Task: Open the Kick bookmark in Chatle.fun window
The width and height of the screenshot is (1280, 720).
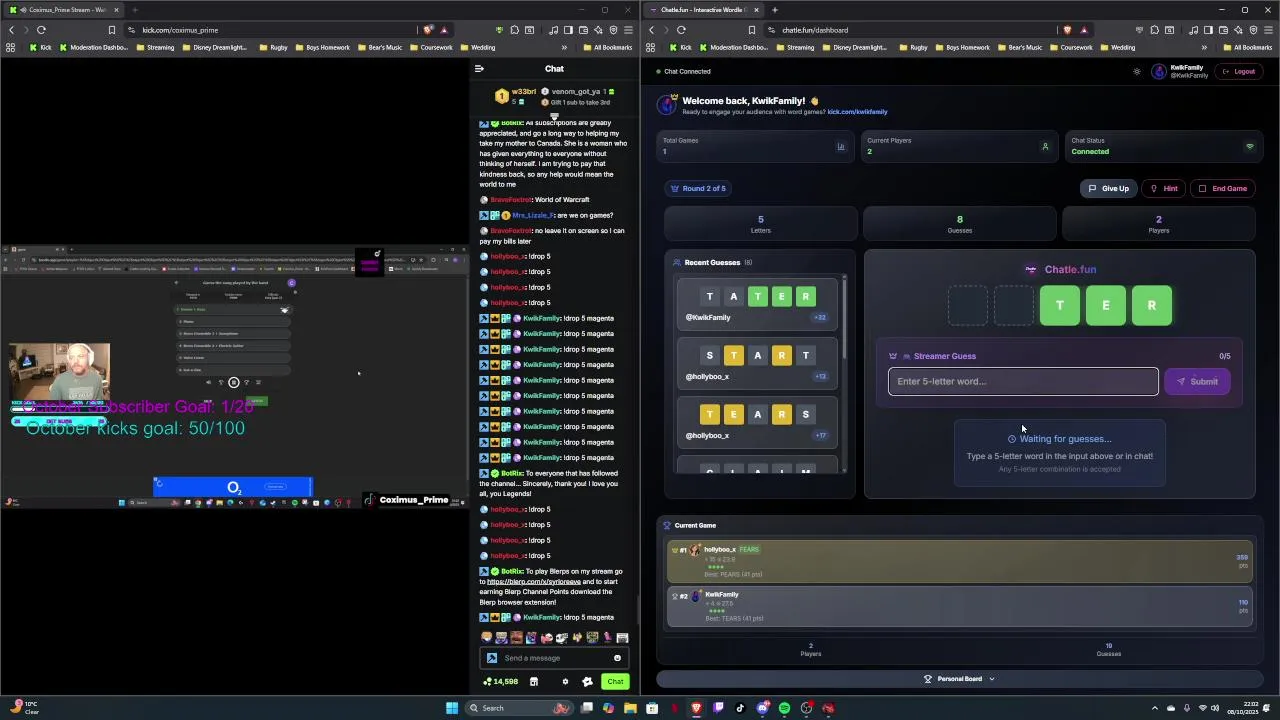Action: (x=681, y=48)
